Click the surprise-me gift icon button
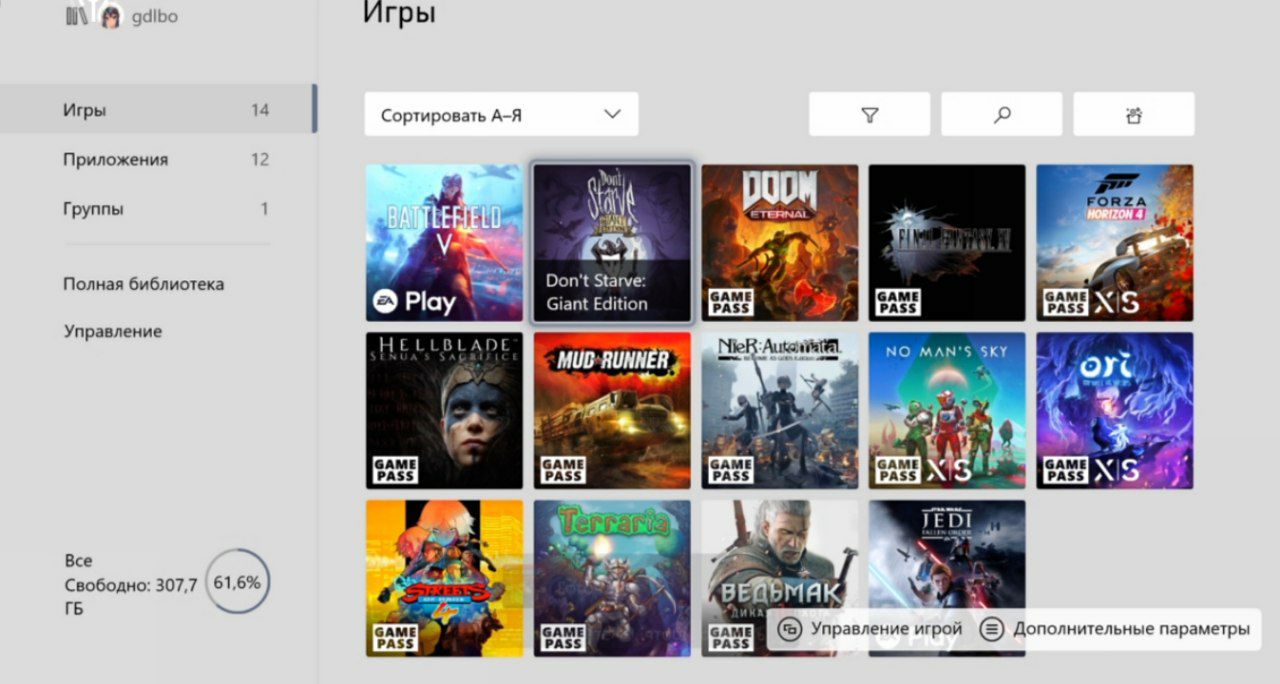Viewport: 1280px width, 684px height. (1133, 115)
